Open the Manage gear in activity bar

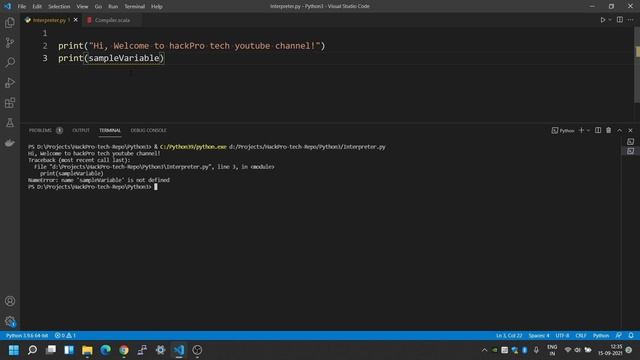pyautogui.click(x=10, y=321)
